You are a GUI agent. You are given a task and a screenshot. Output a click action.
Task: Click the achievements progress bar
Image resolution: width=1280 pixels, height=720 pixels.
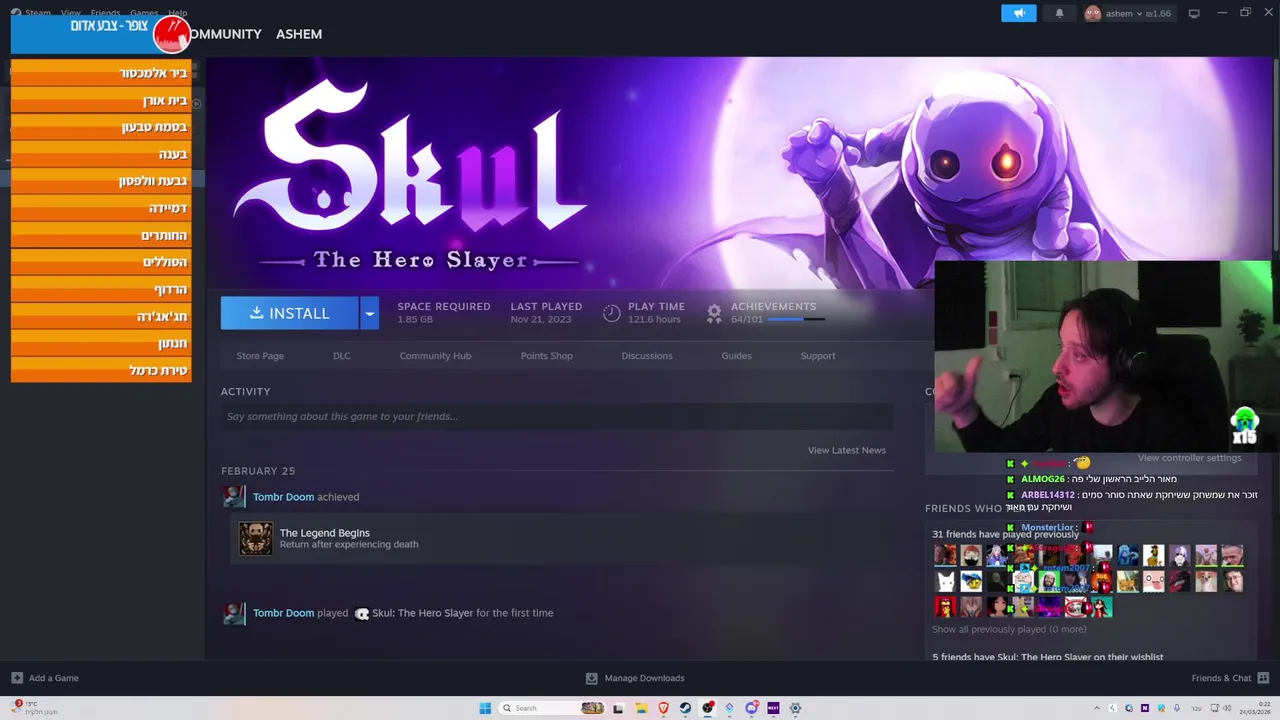coord(796,320)
